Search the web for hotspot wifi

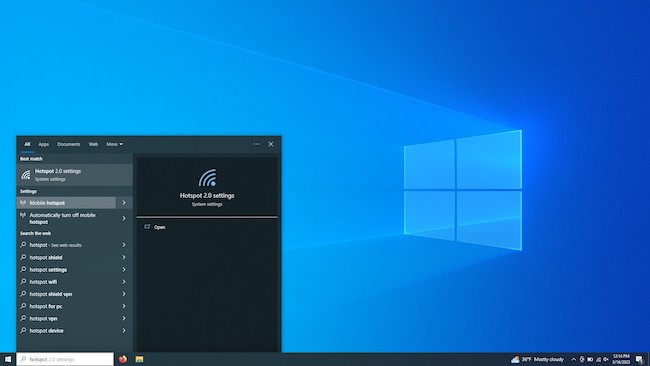pos(66,282)
